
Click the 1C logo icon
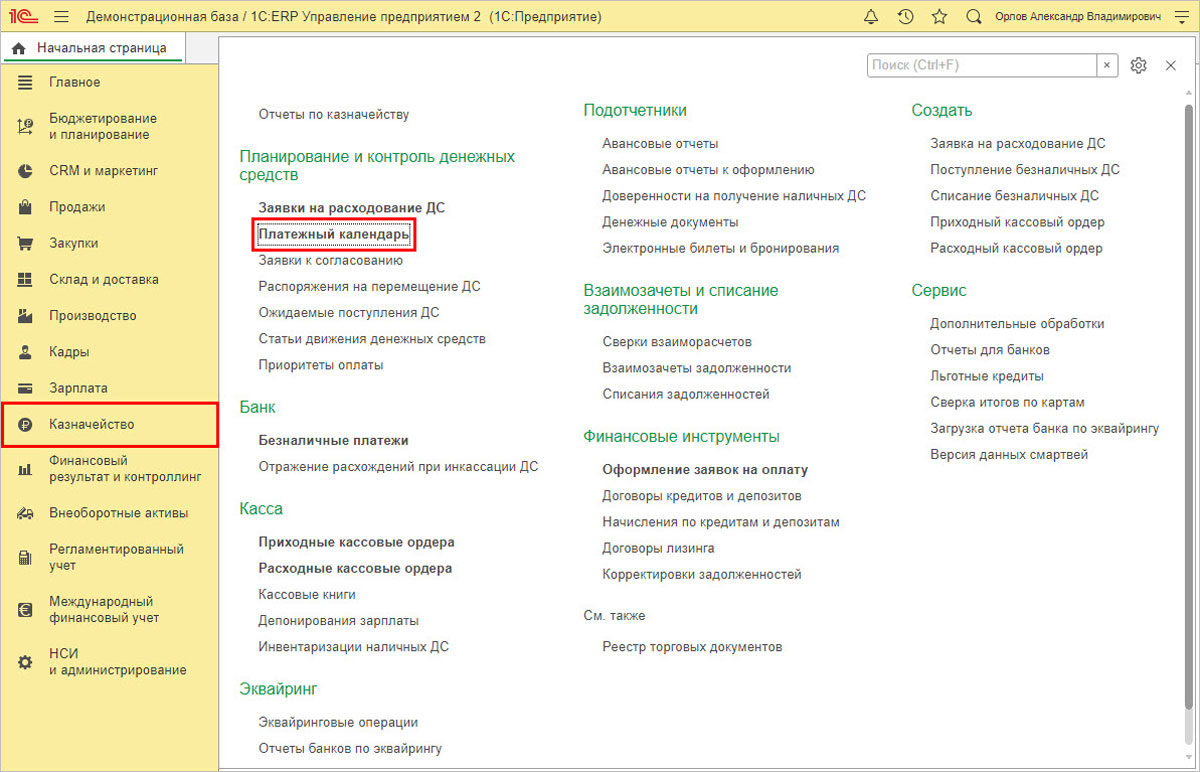pyautogui.click(x=24, y=17)
